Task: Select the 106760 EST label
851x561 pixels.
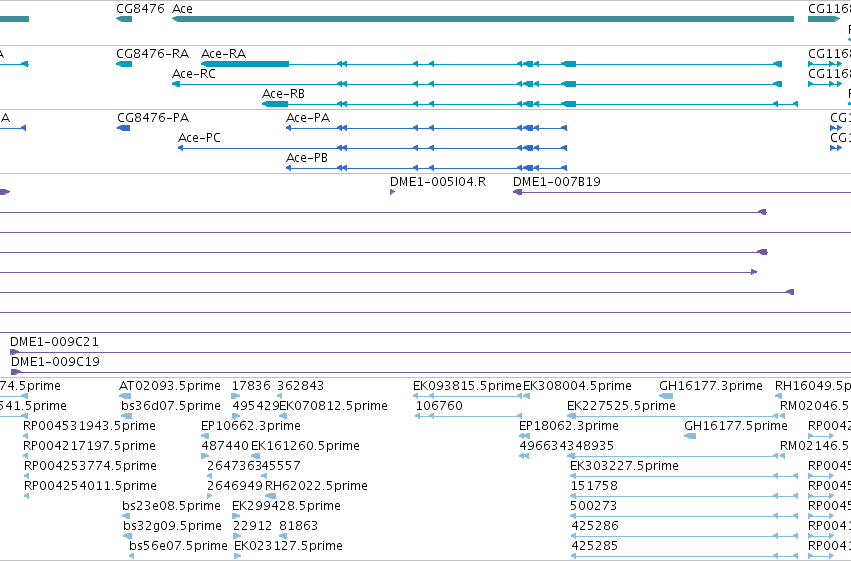Action: [439, 406]
